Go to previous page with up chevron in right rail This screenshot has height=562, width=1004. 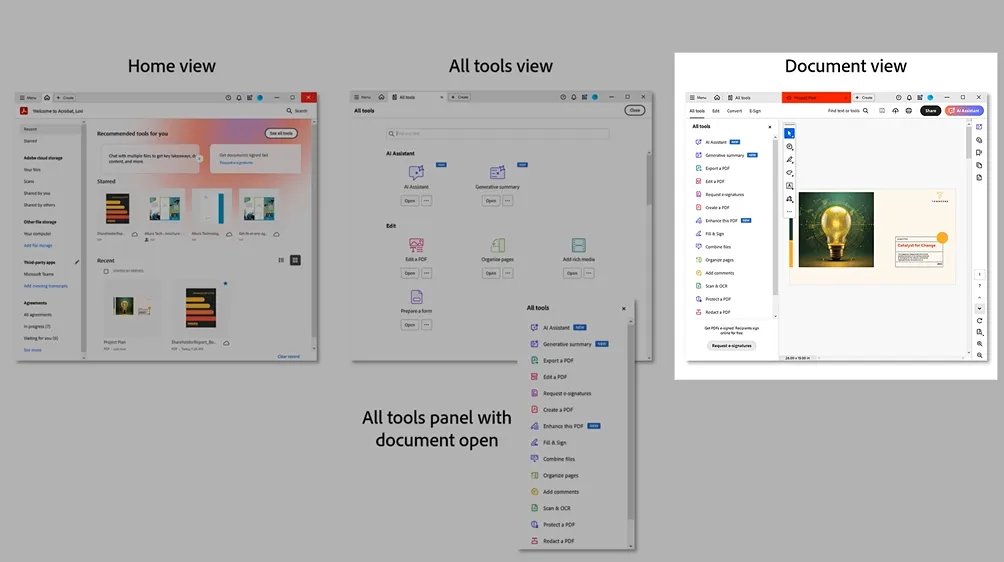click(x=979, y=298)
